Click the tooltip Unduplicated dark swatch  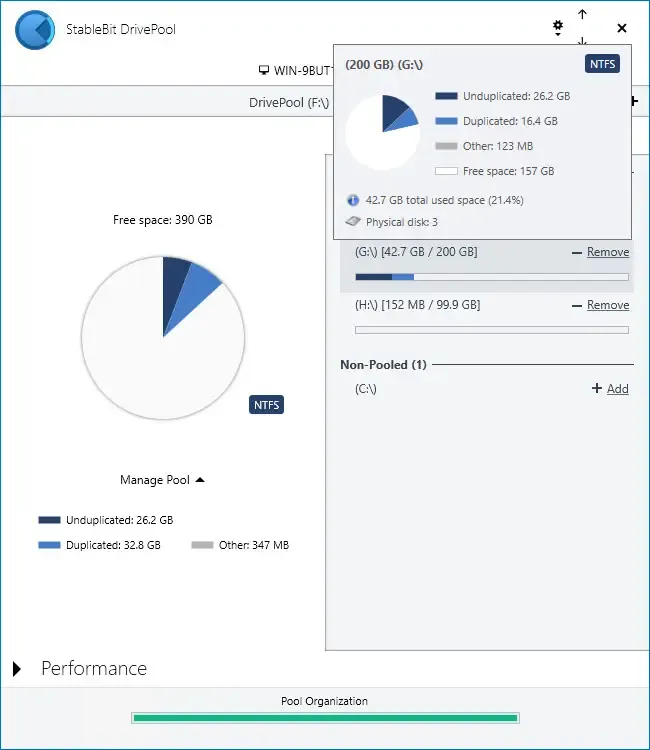[446, 96]
